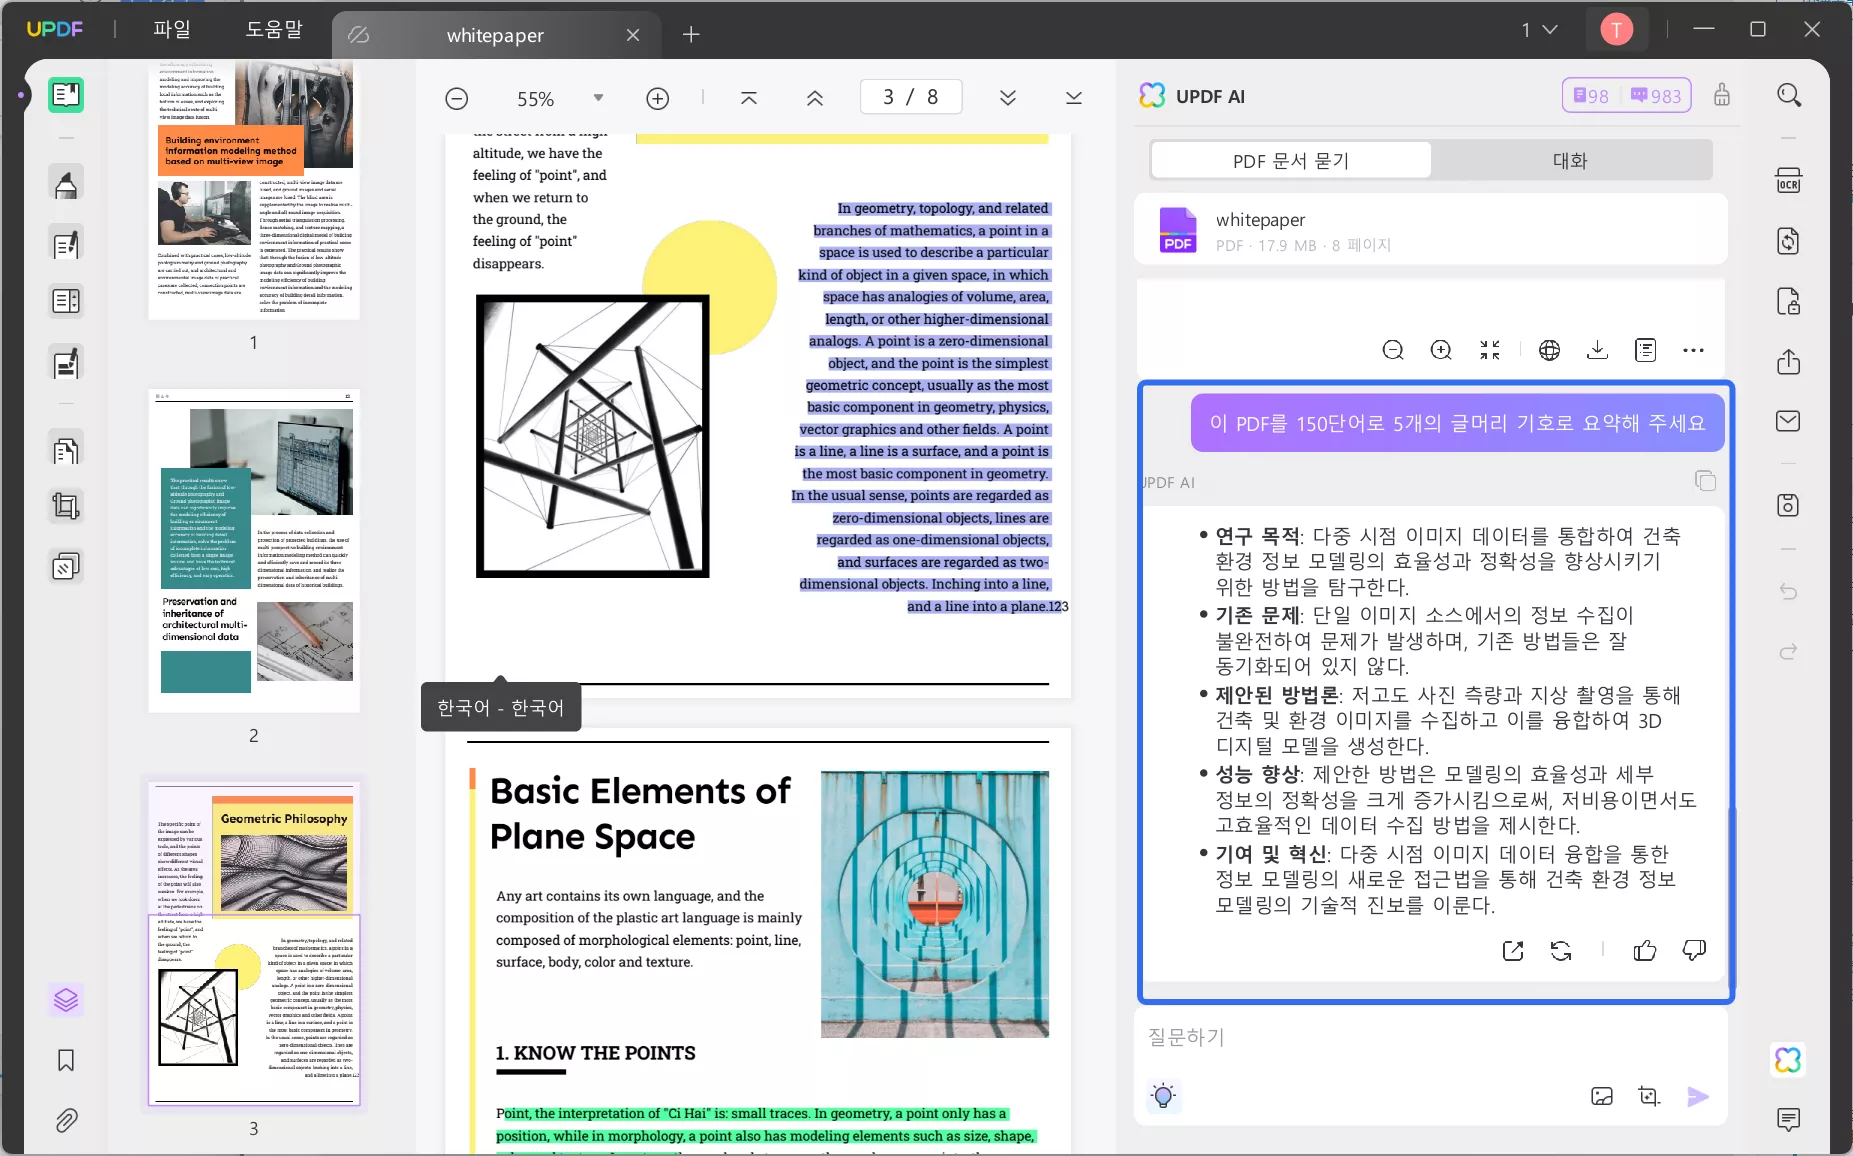This screenshot has height=1156, width=1853.
Task: Open the Convert PDF tool
Action: (1789, 241)
